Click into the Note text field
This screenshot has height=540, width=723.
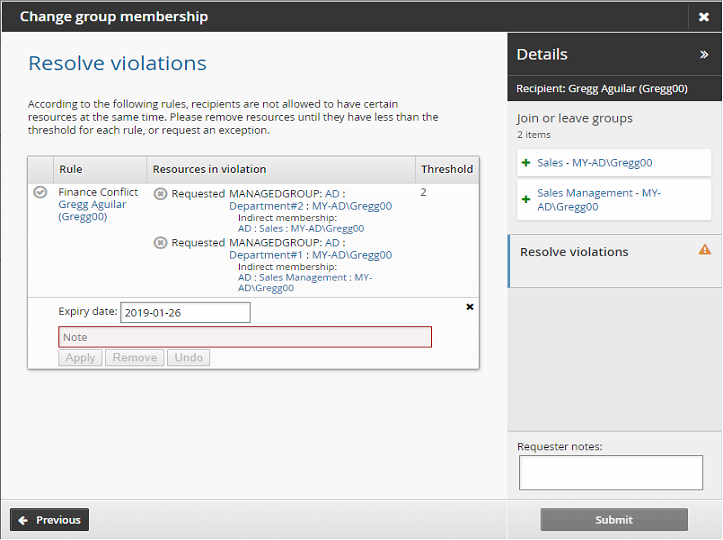point(245,337)
